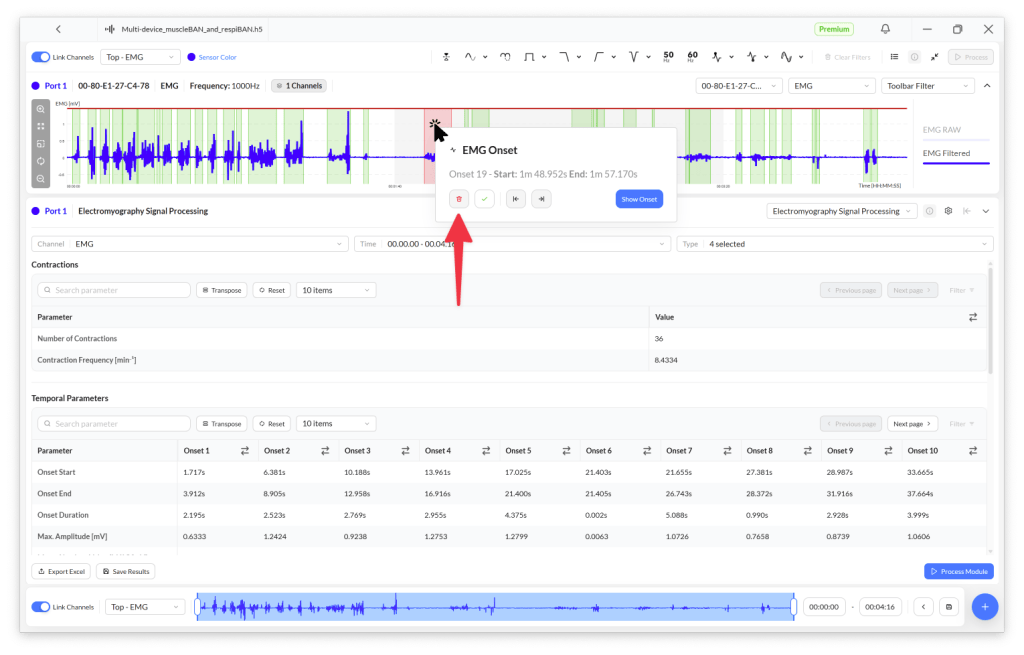Open the Type 4 selected dropdown
1024x655 pixels.
(835, 244)
